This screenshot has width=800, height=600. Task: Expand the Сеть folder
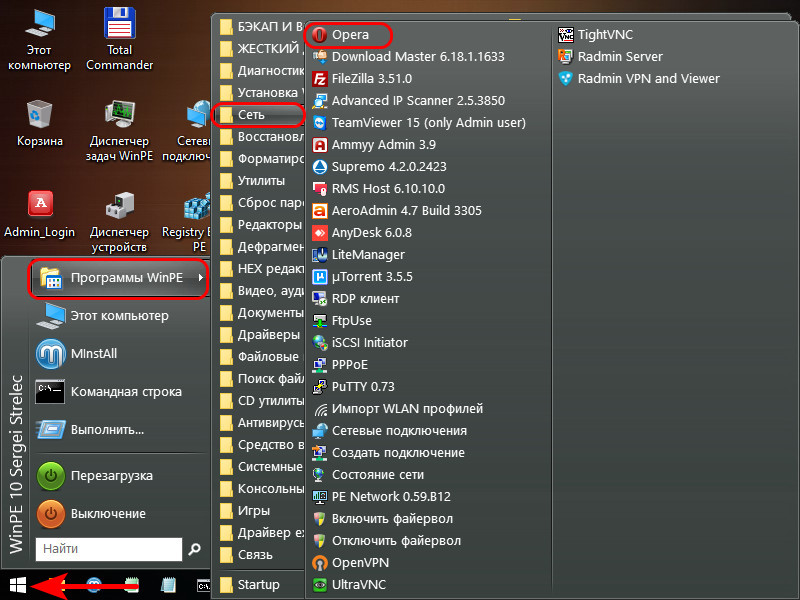(259, 115)
